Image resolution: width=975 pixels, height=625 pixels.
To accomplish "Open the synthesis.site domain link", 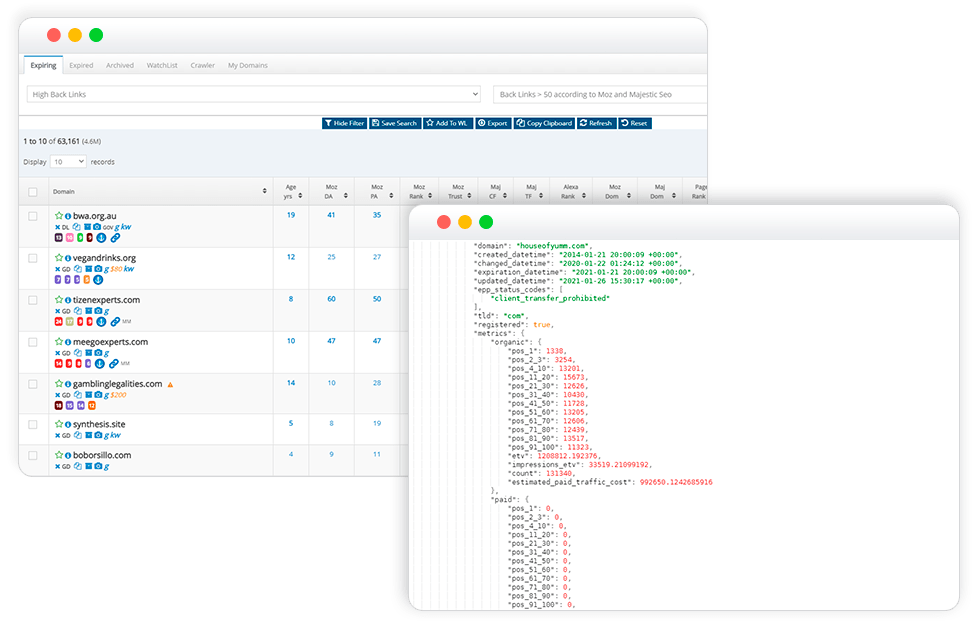I will pos(99,424).
